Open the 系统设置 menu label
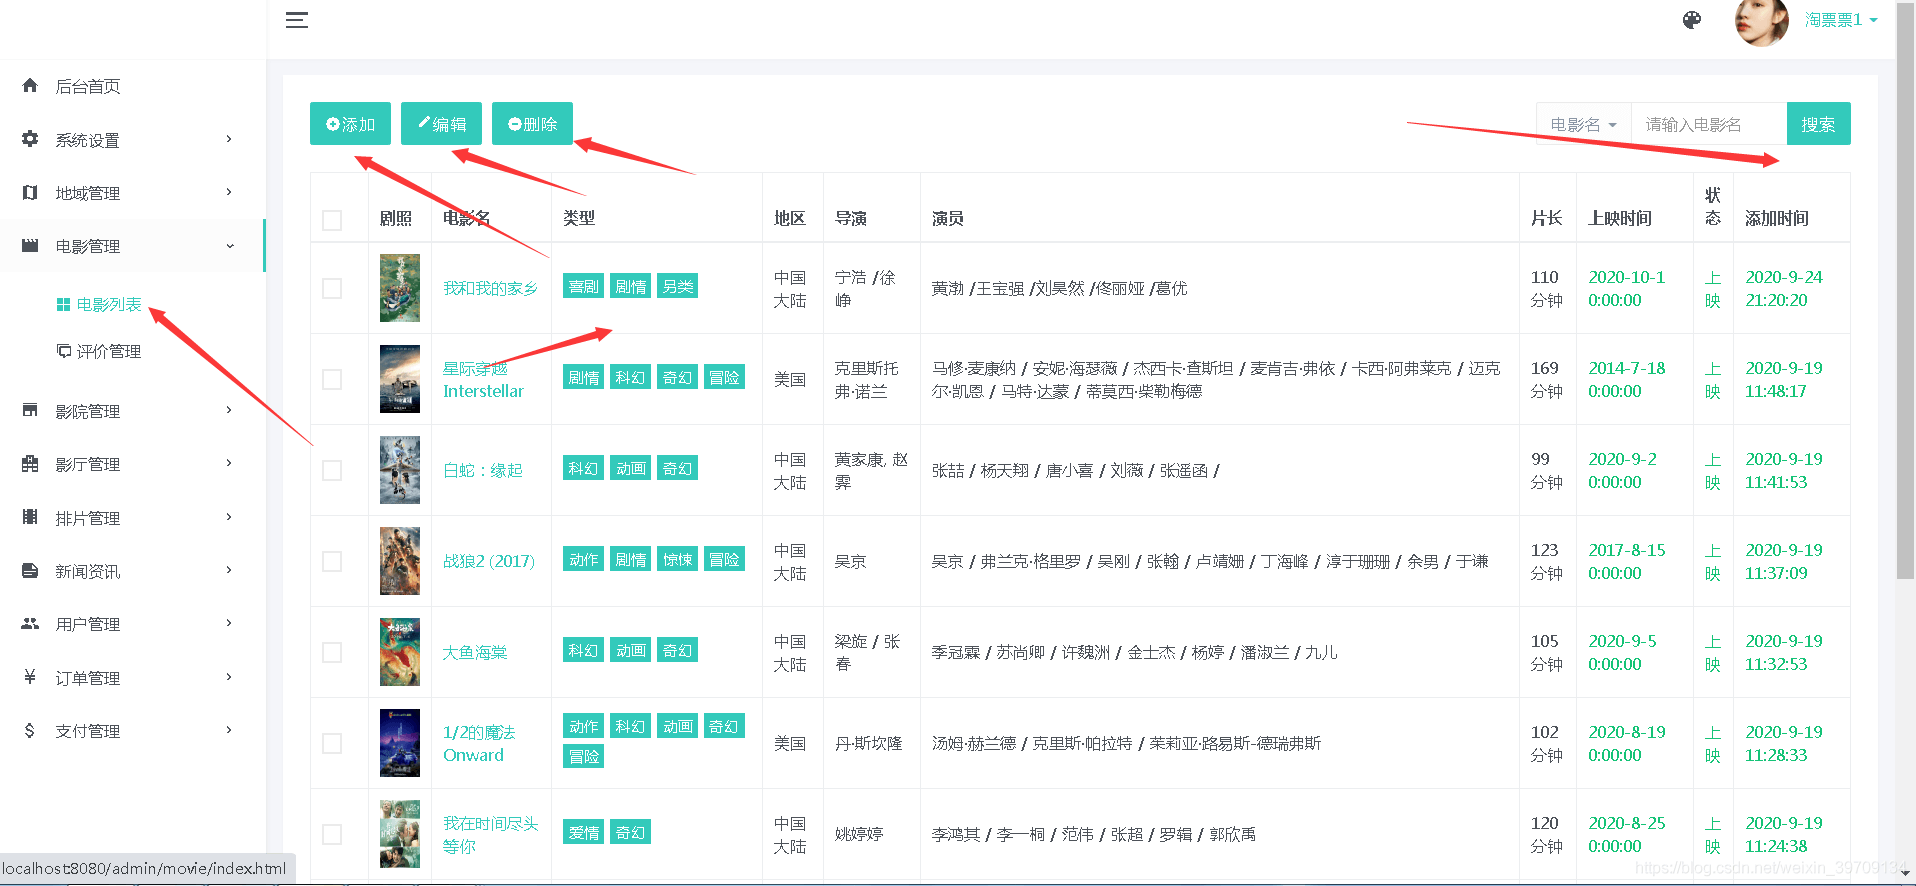The width and height of the screenshot is (1916, 886). click(88, 140)
